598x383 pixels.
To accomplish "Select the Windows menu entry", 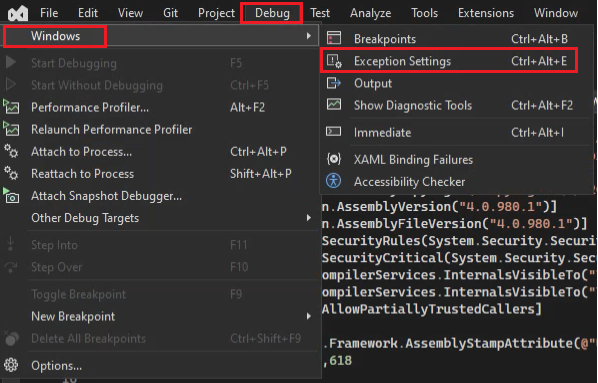I will (160, 36).
